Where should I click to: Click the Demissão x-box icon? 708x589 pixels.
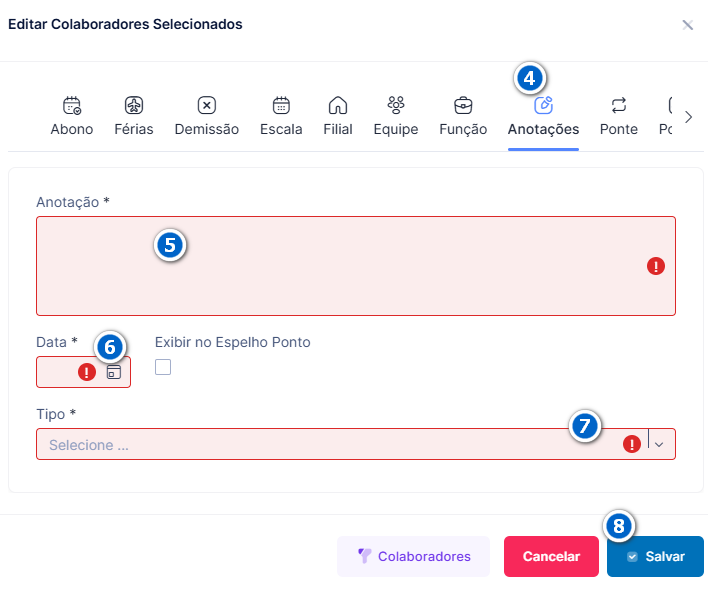[x=207, y=105]
